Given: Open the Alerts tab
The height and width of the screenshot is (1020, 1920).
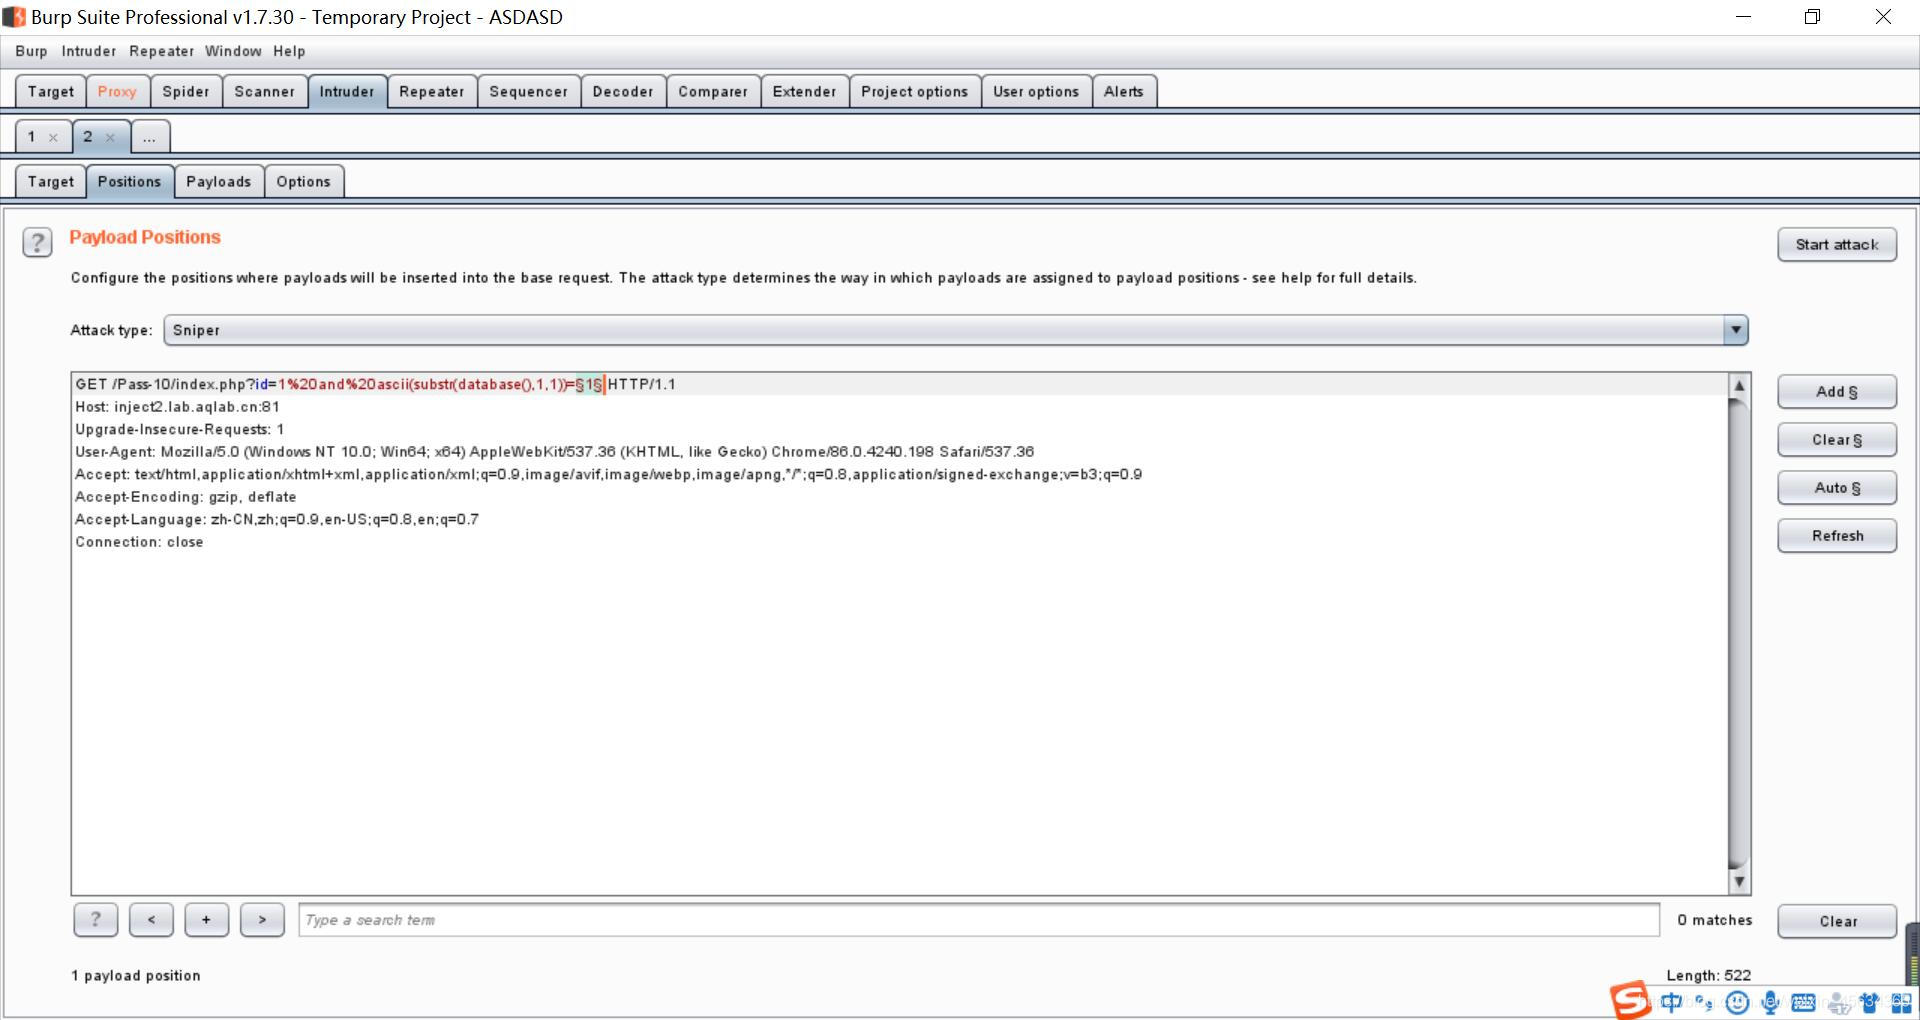Looking at the screenshot, I should pos(1124,91).
